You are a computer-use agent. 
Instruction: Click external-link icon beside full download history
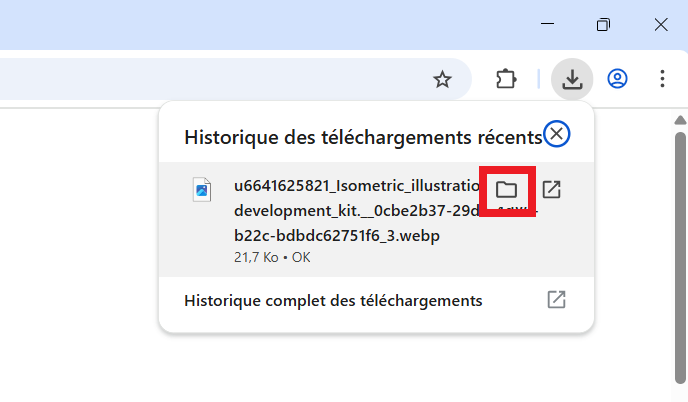(x=557, y=300)
